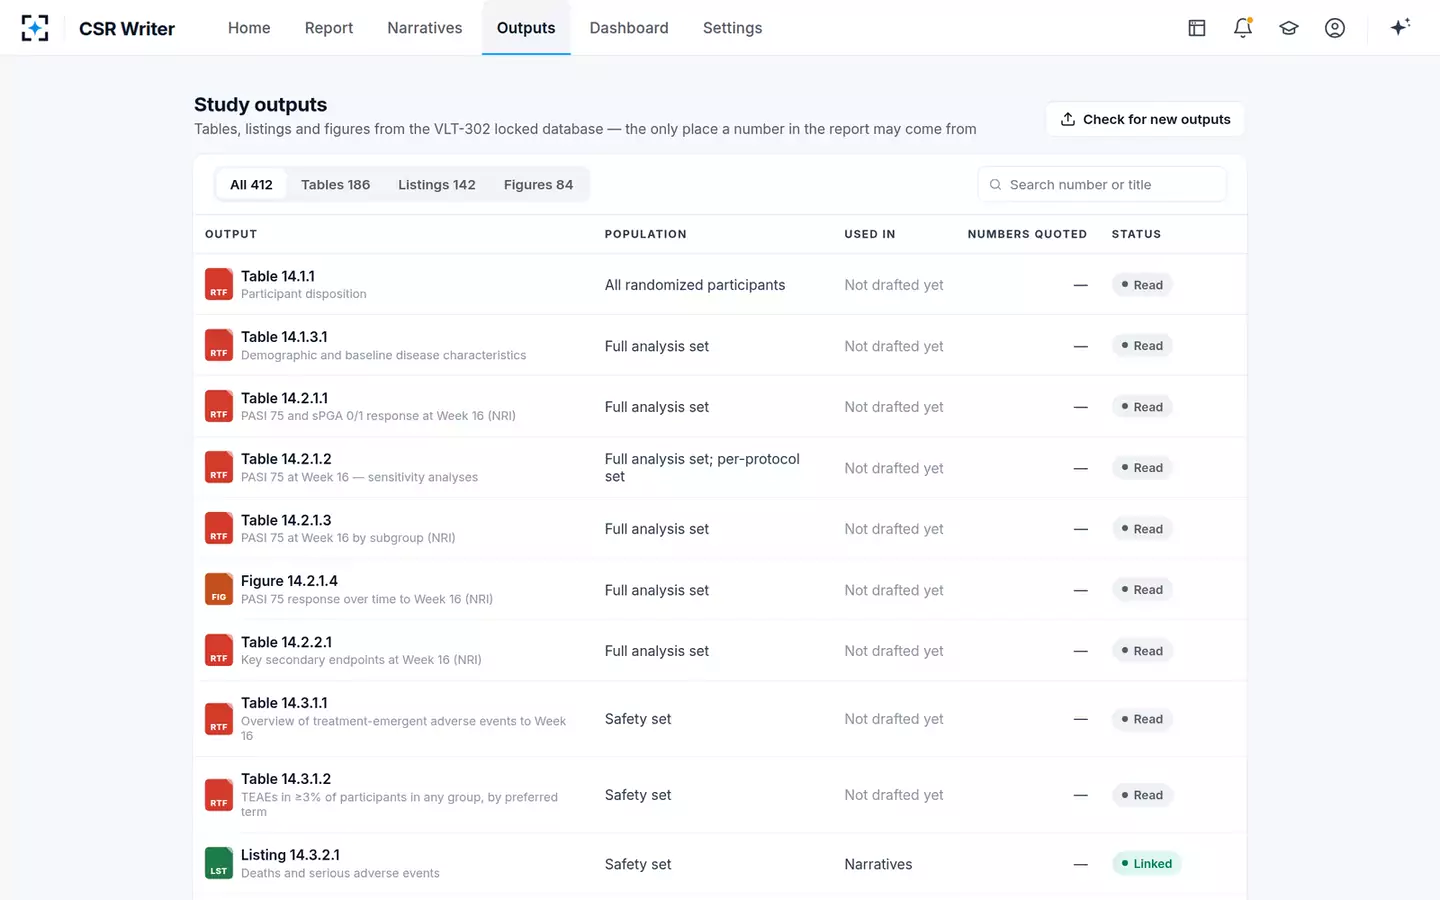Open the graduation cap learning icon

(1289, 28)
